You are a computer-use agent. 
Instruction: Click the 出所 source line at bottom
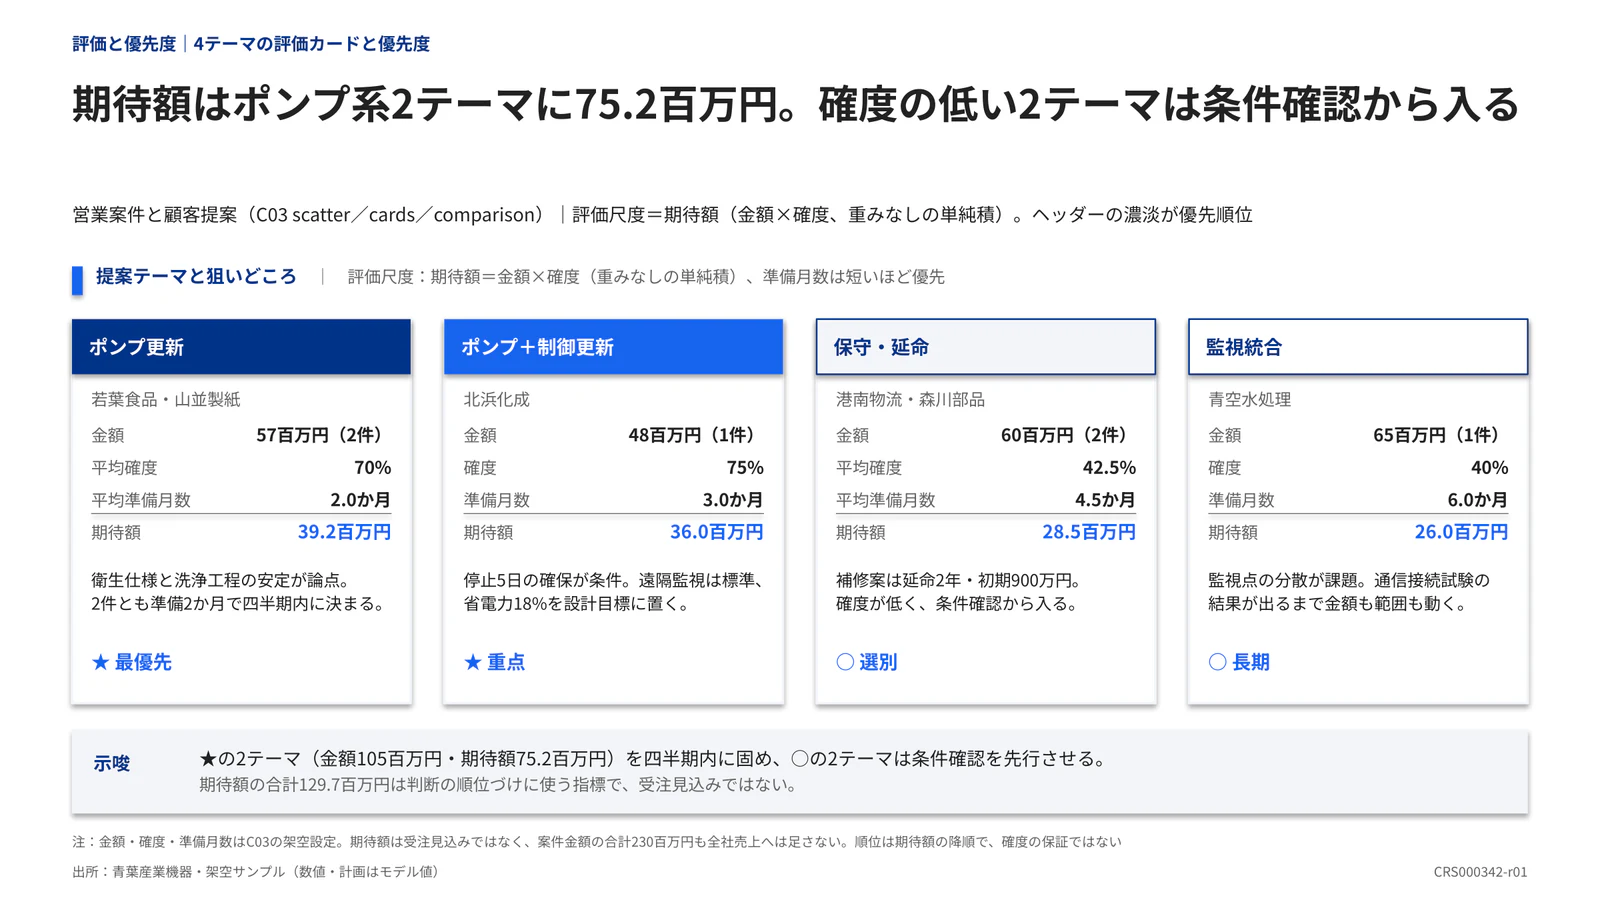pyautogui.click(x=256, y=872)
